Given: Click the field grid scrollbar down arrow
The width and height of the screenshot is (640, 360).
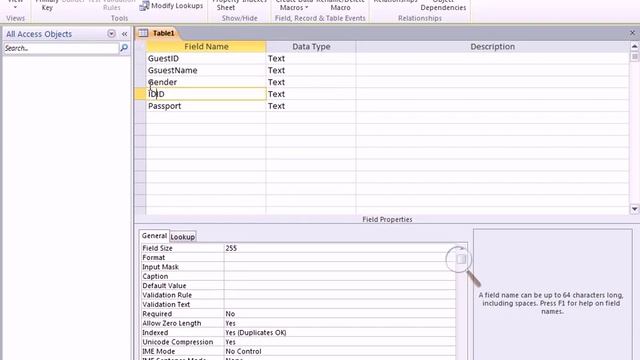Looking at the screenshot, I should 634,209.
